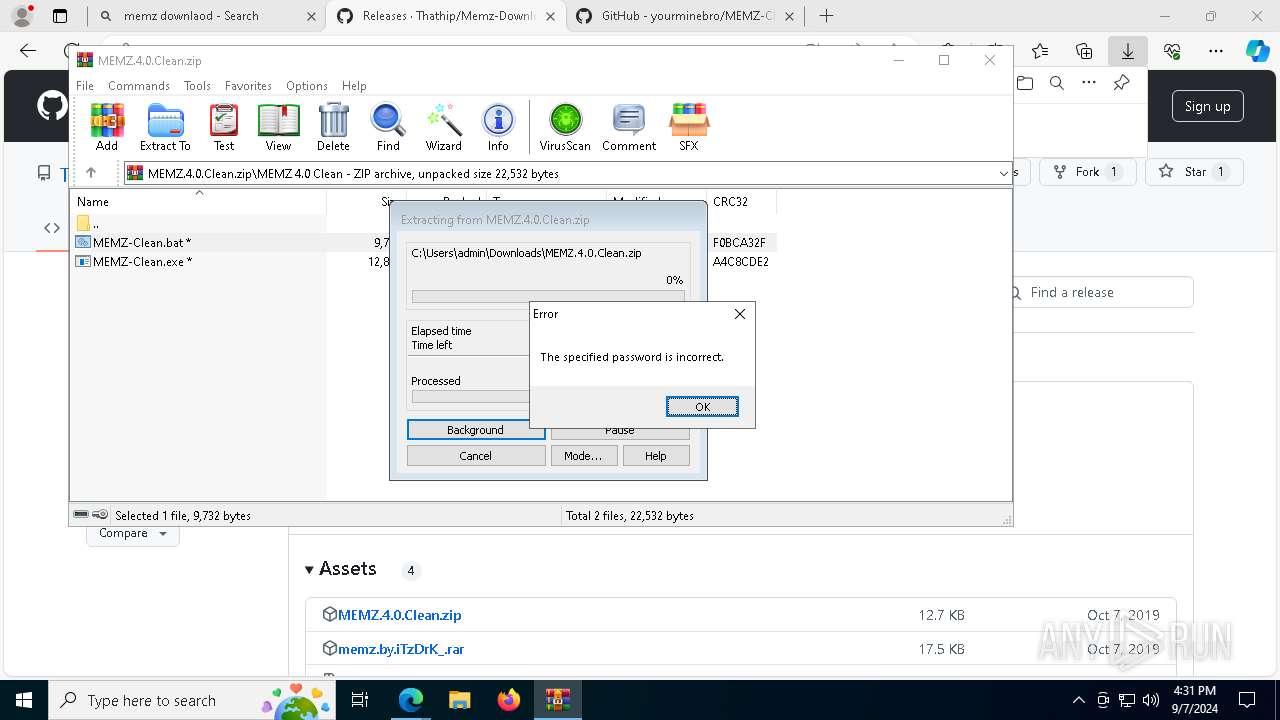Click OK in the Error dialog
This screenshot has height=720, width=1280.
tap(702, 407)
